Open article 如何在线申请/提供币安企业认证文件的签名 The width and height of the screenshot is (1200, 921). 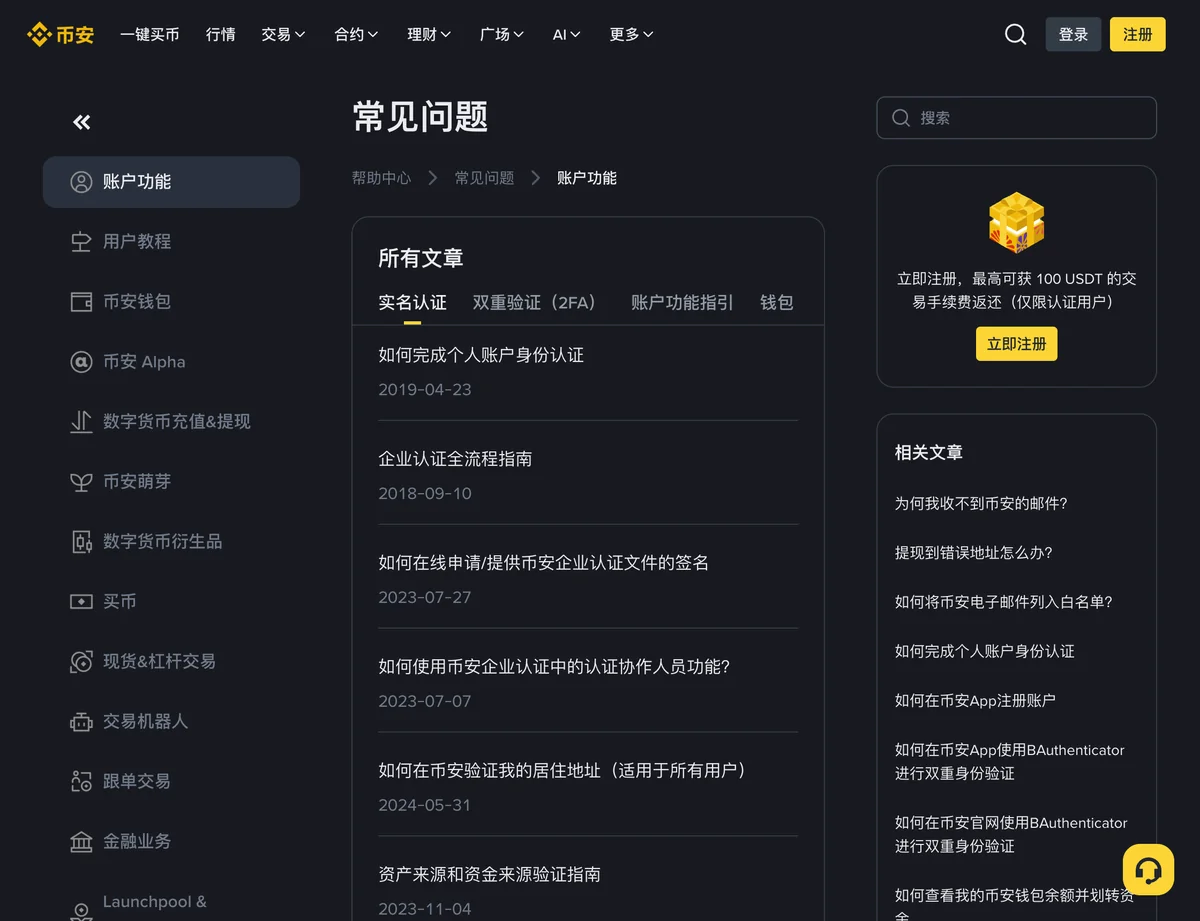coord(544,563)
